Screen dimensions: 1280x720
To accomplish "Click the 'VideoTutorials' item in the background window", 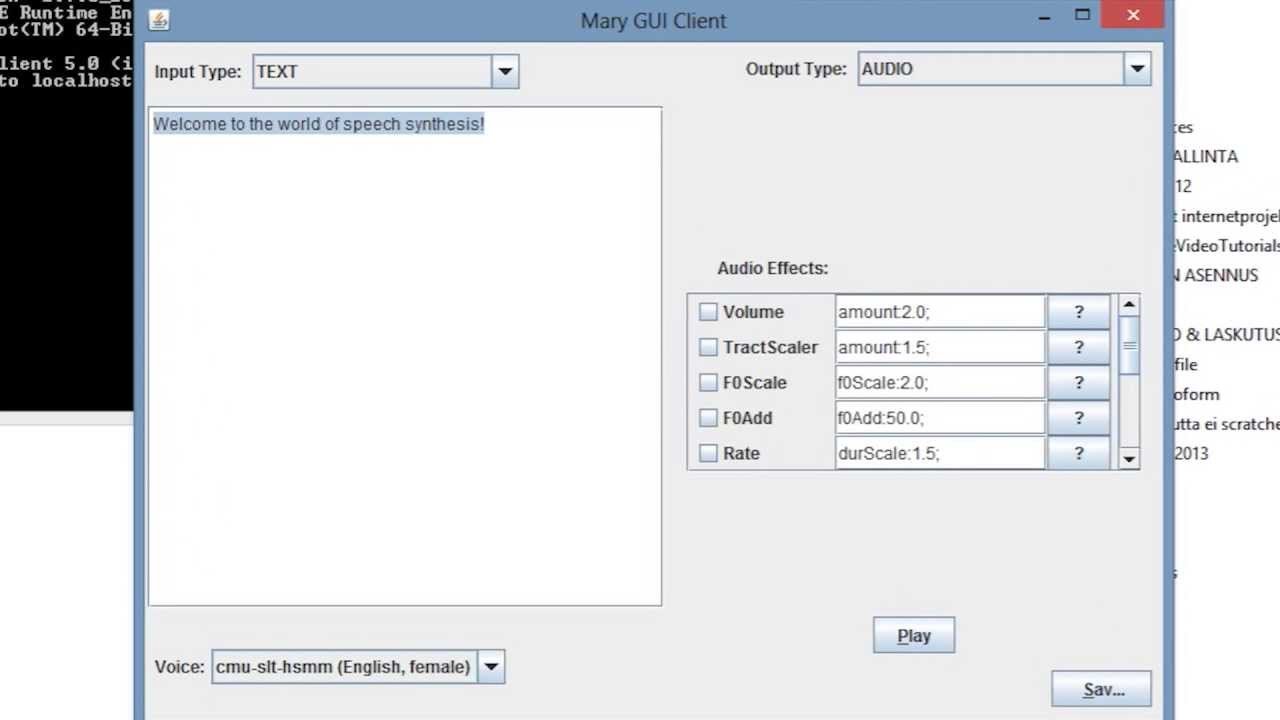I will (1229, 246).
